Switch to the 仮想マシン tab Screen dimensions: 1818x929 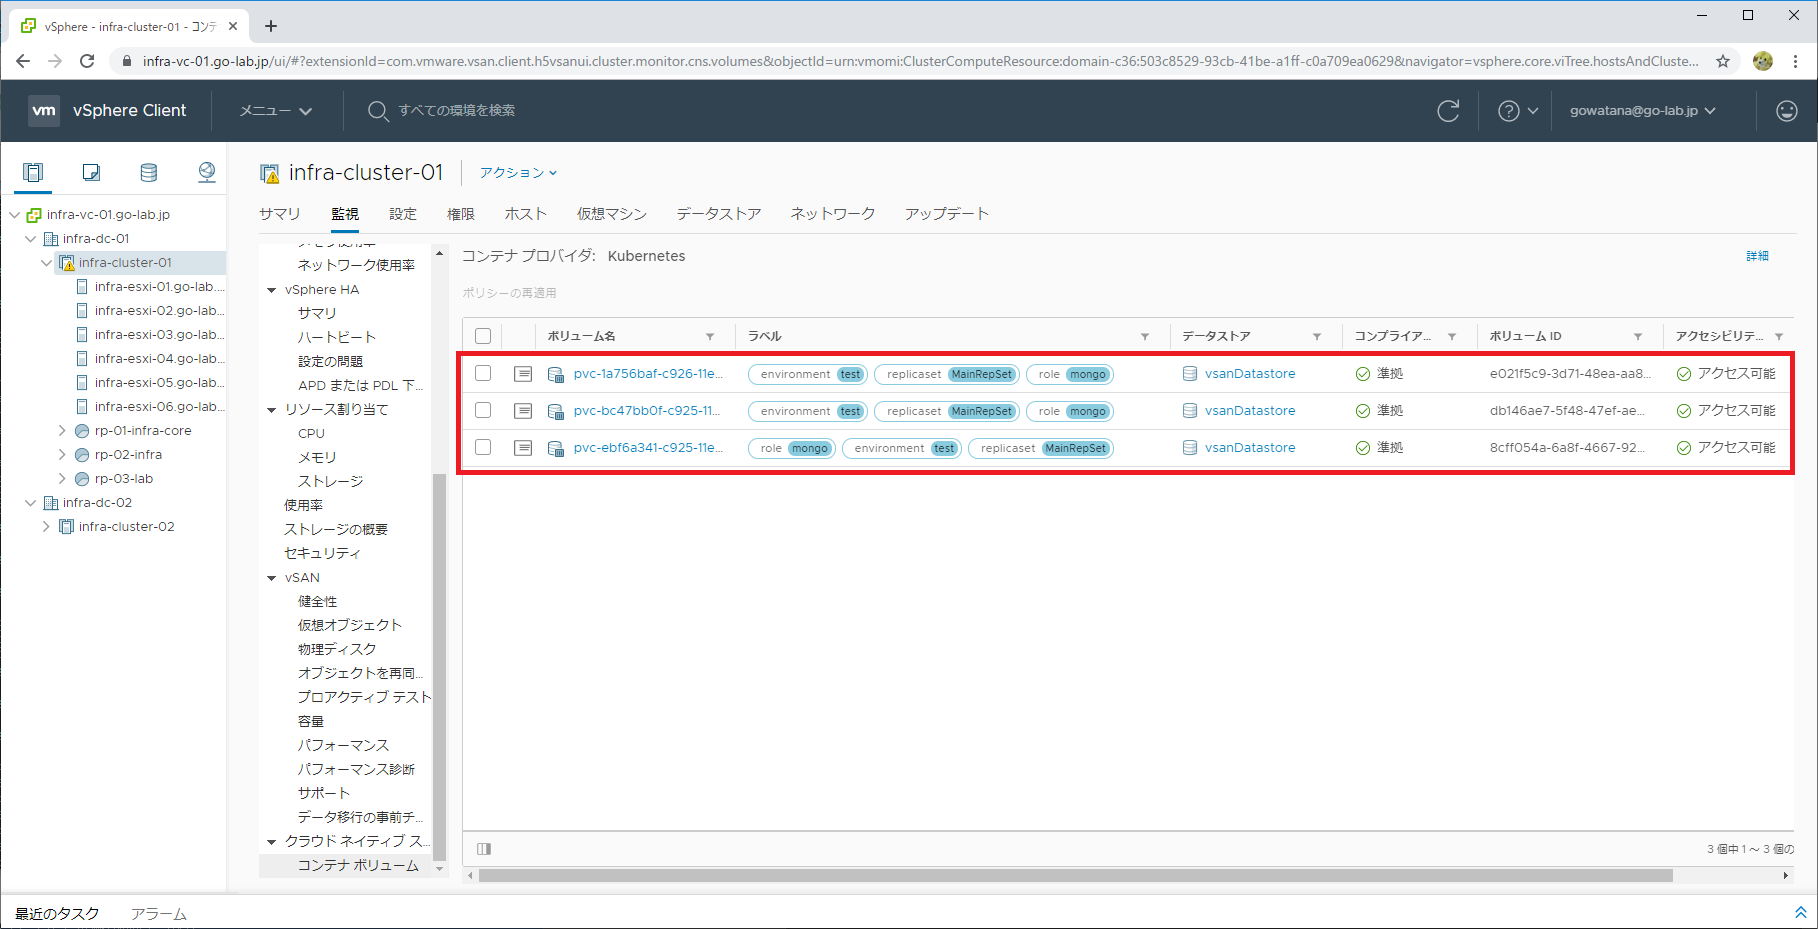[612, 214]
